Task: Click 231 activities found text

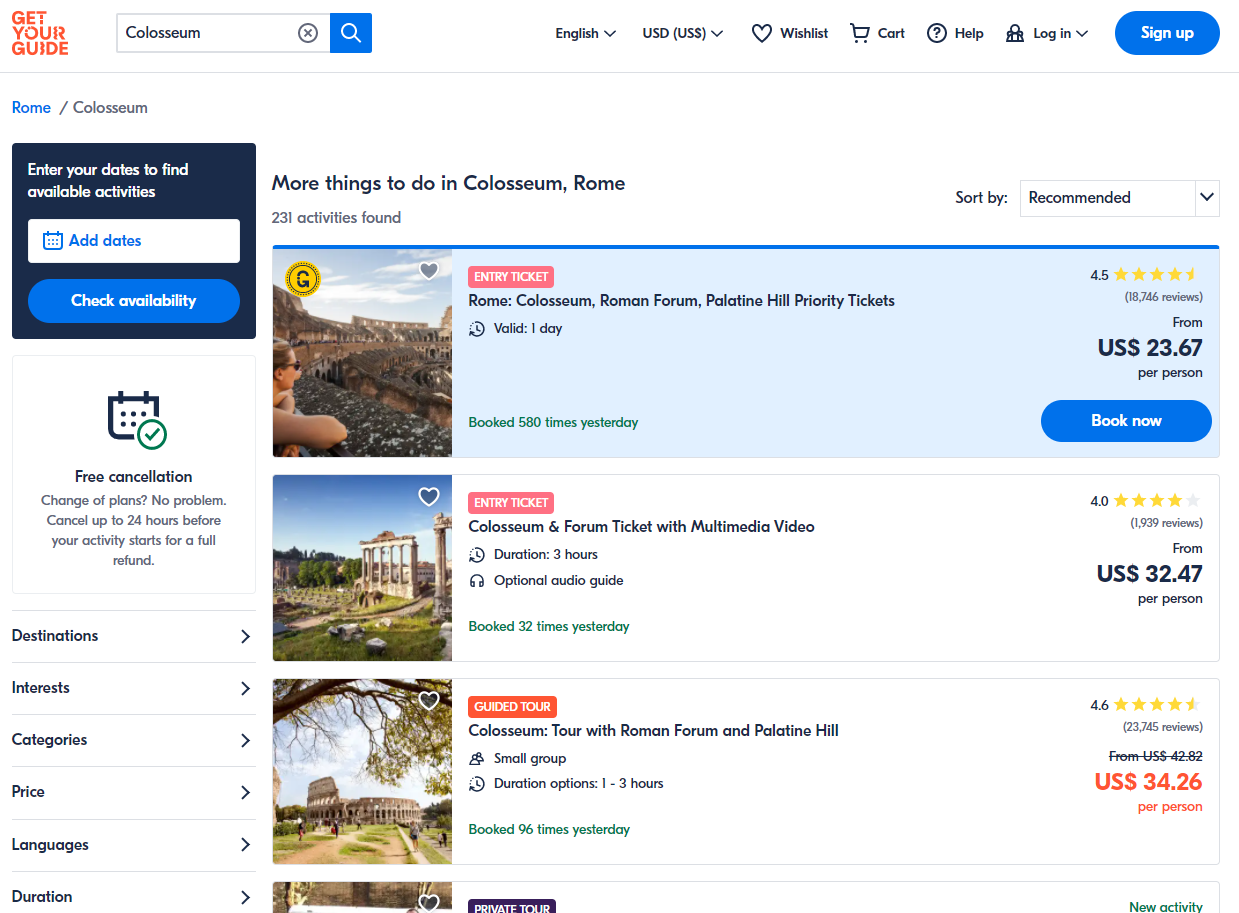Action: [336, 218]
